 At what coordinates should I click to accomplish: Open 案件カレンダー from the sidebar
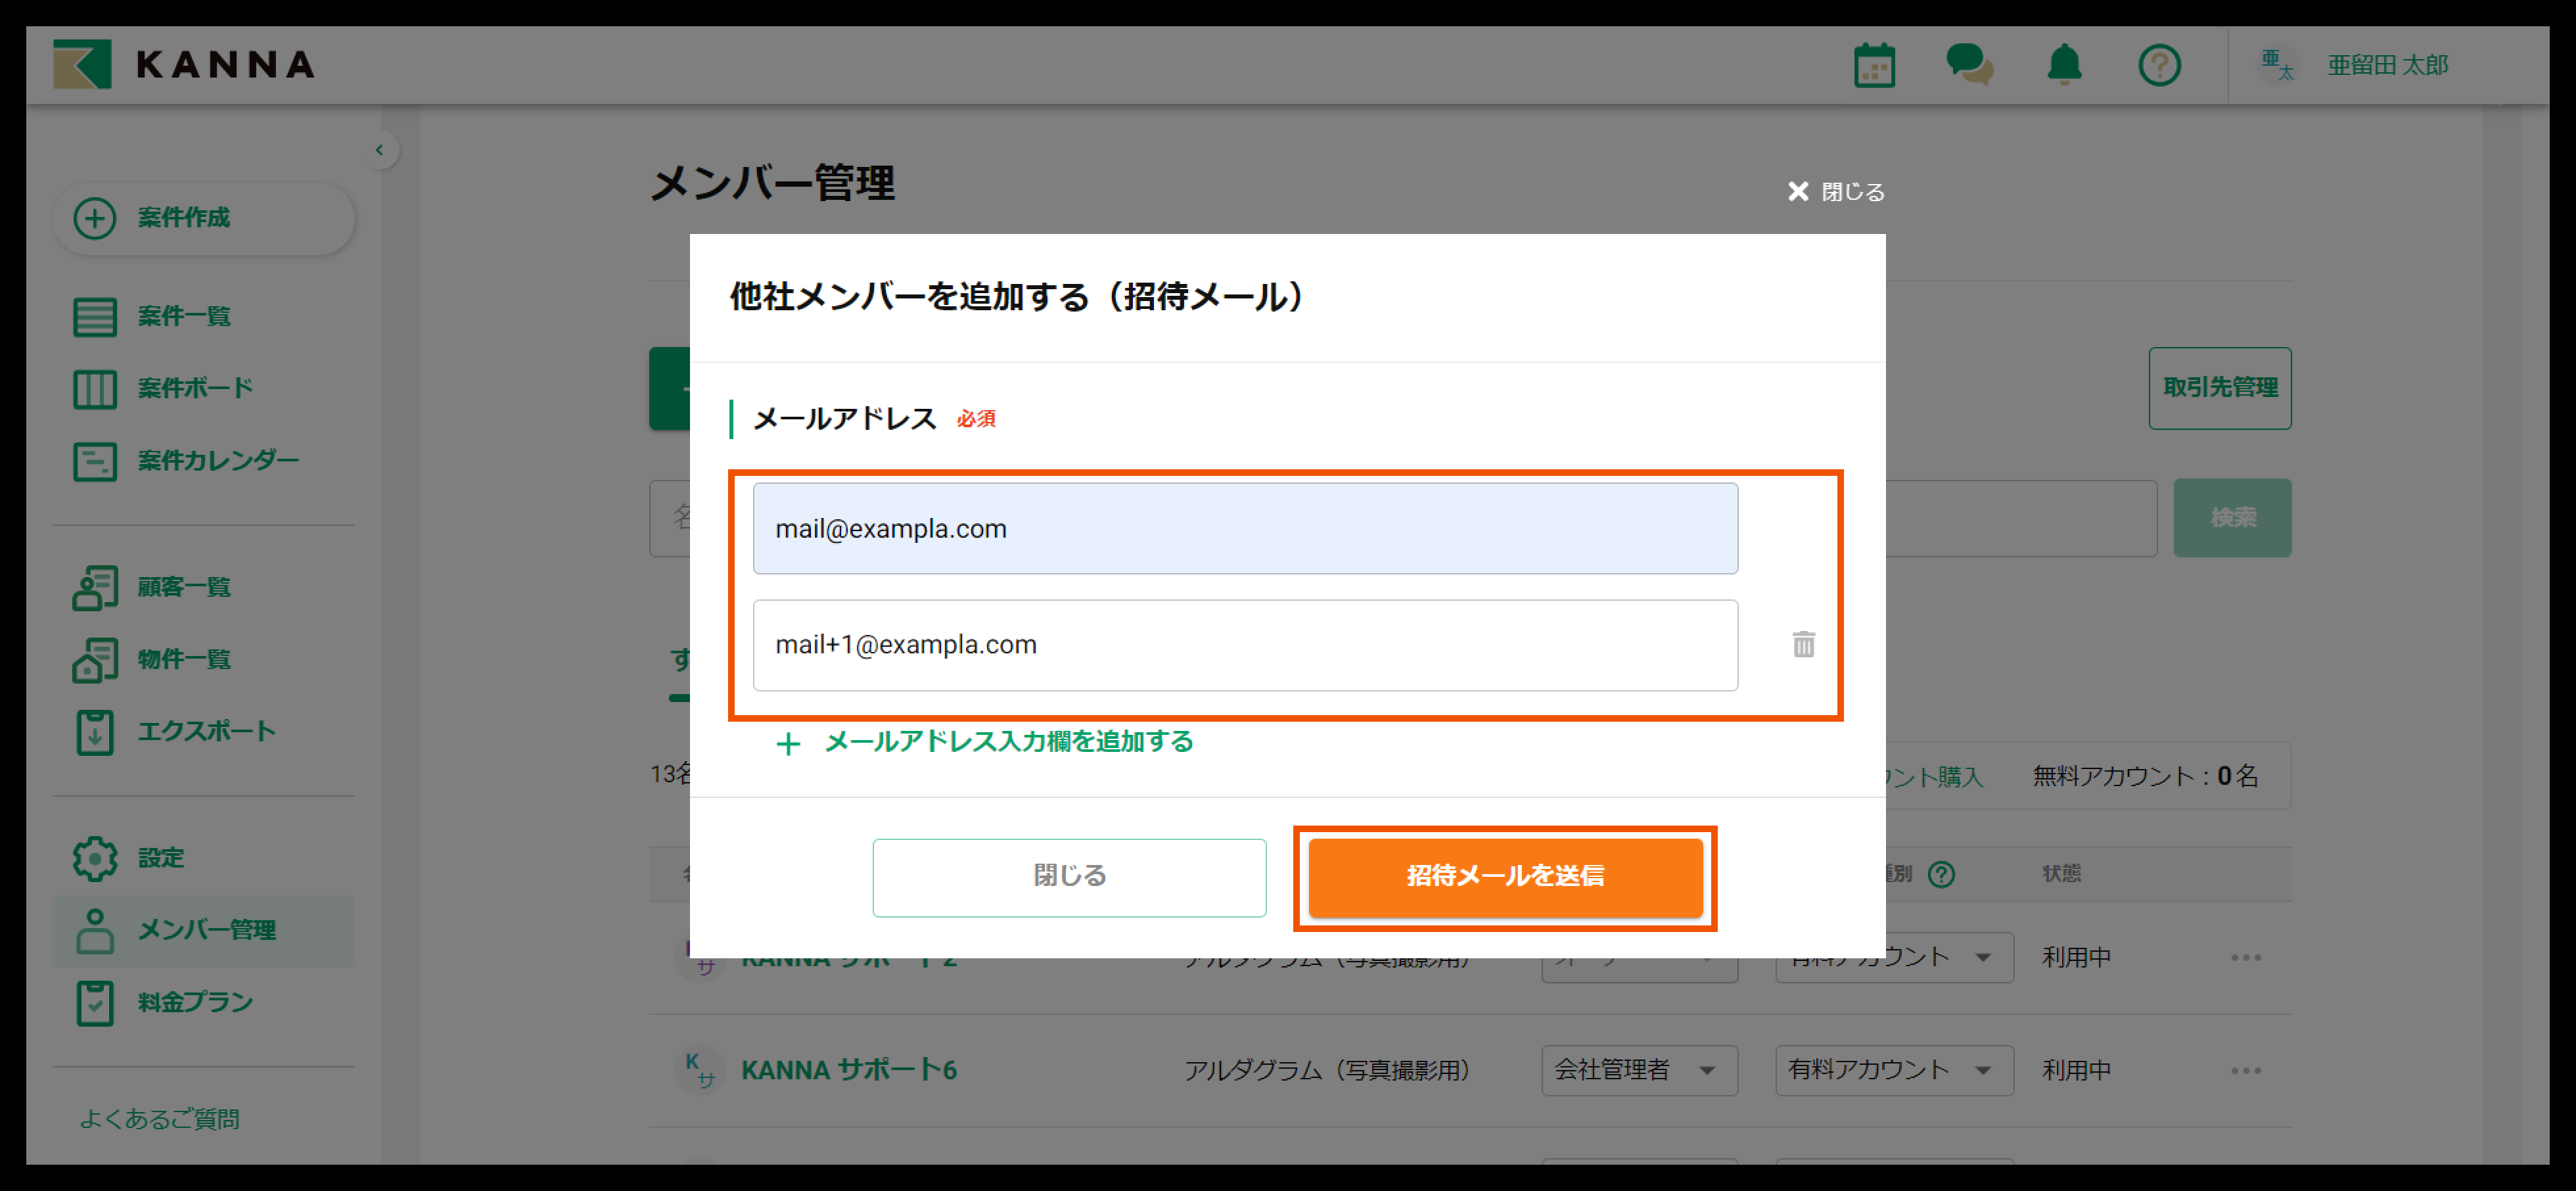point(95,461)
